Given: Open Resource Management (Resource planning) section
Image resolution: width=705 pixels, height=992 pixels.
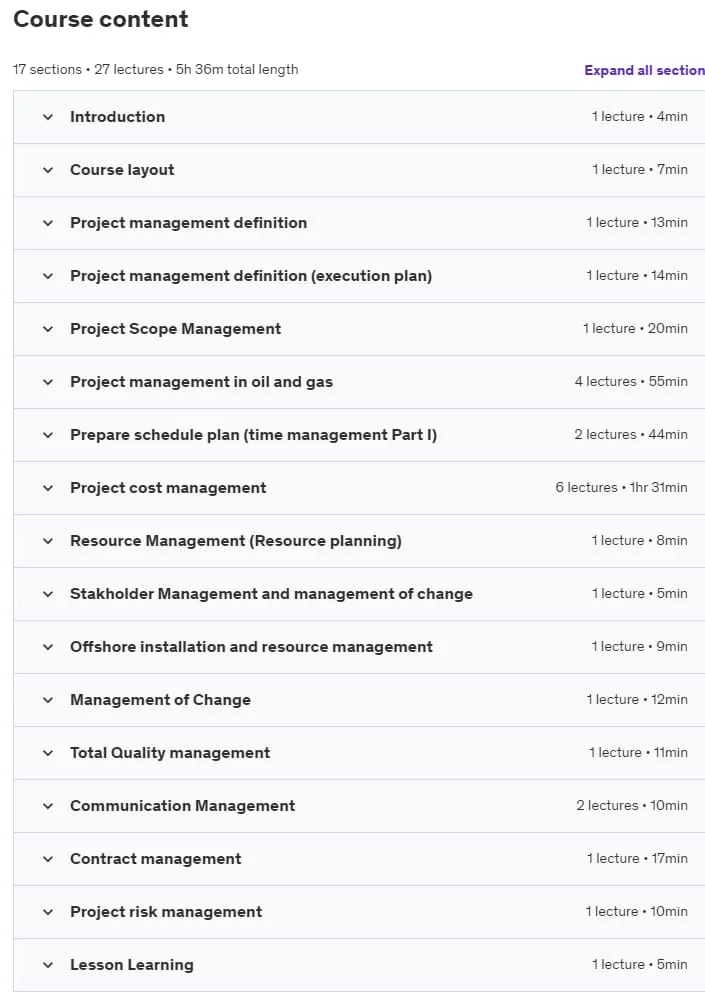Looking at the screenshot, I should click(359, 541).
